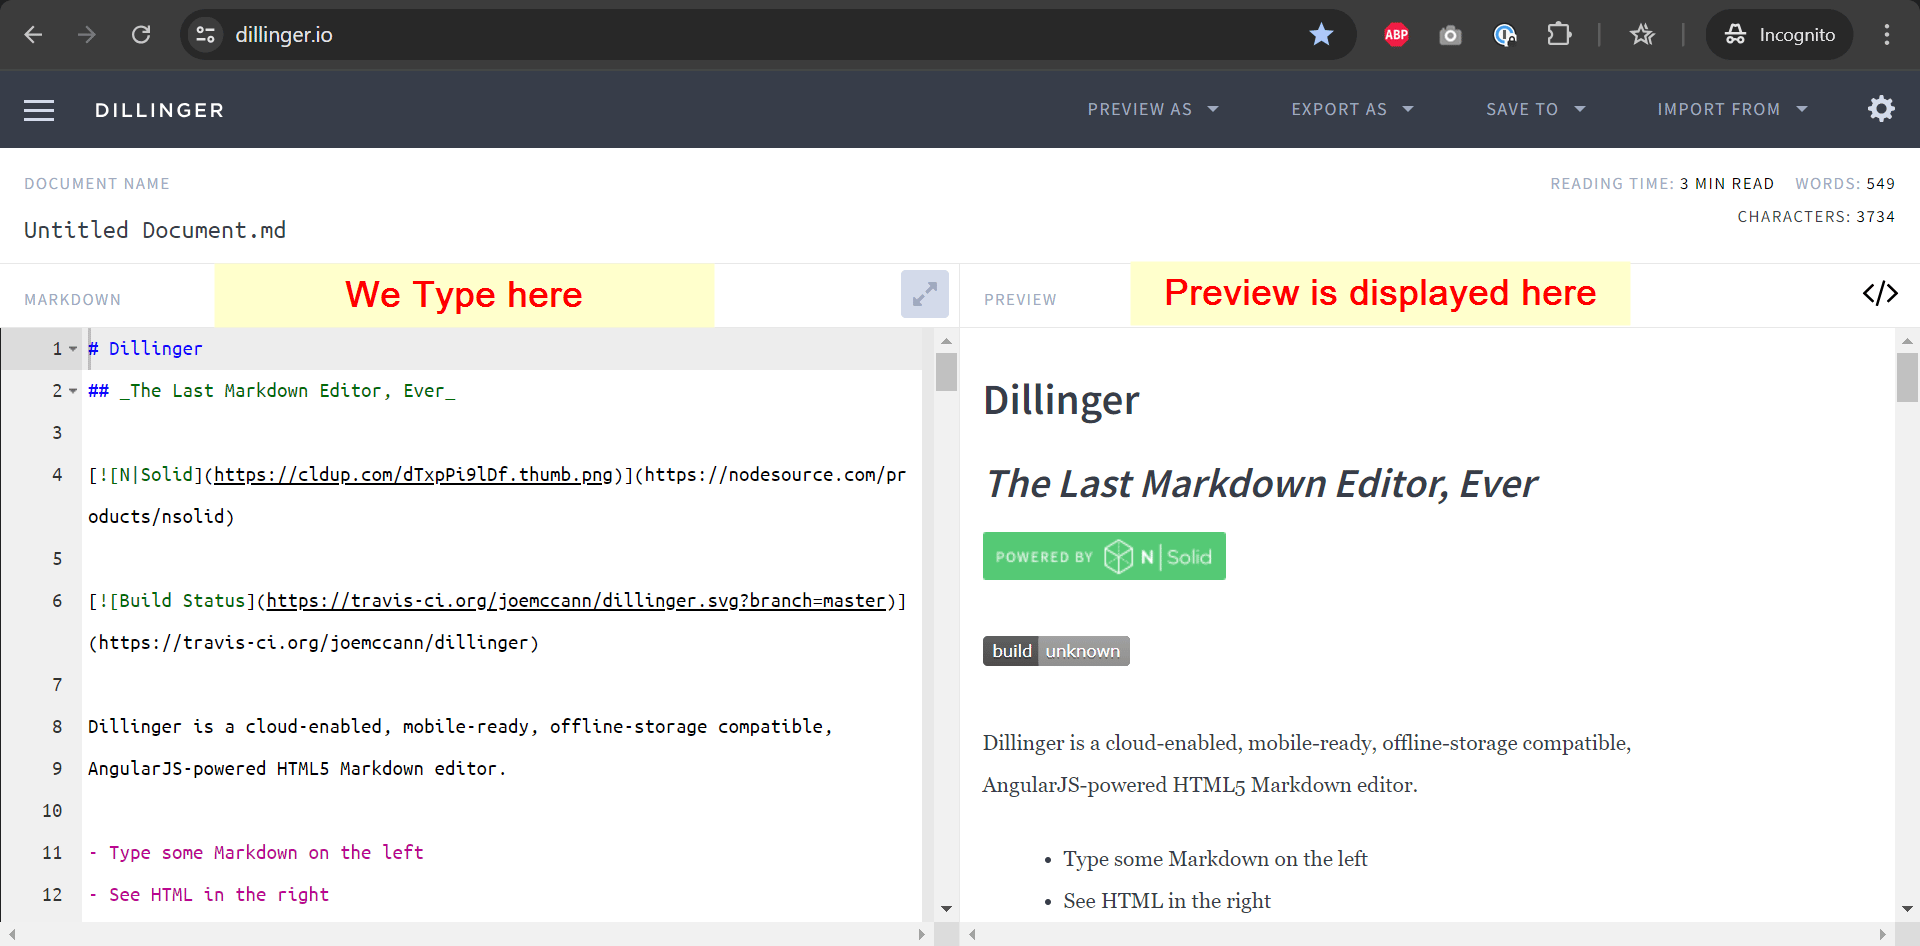
Task: View site information icon in address bar
Action: [206, 35]
